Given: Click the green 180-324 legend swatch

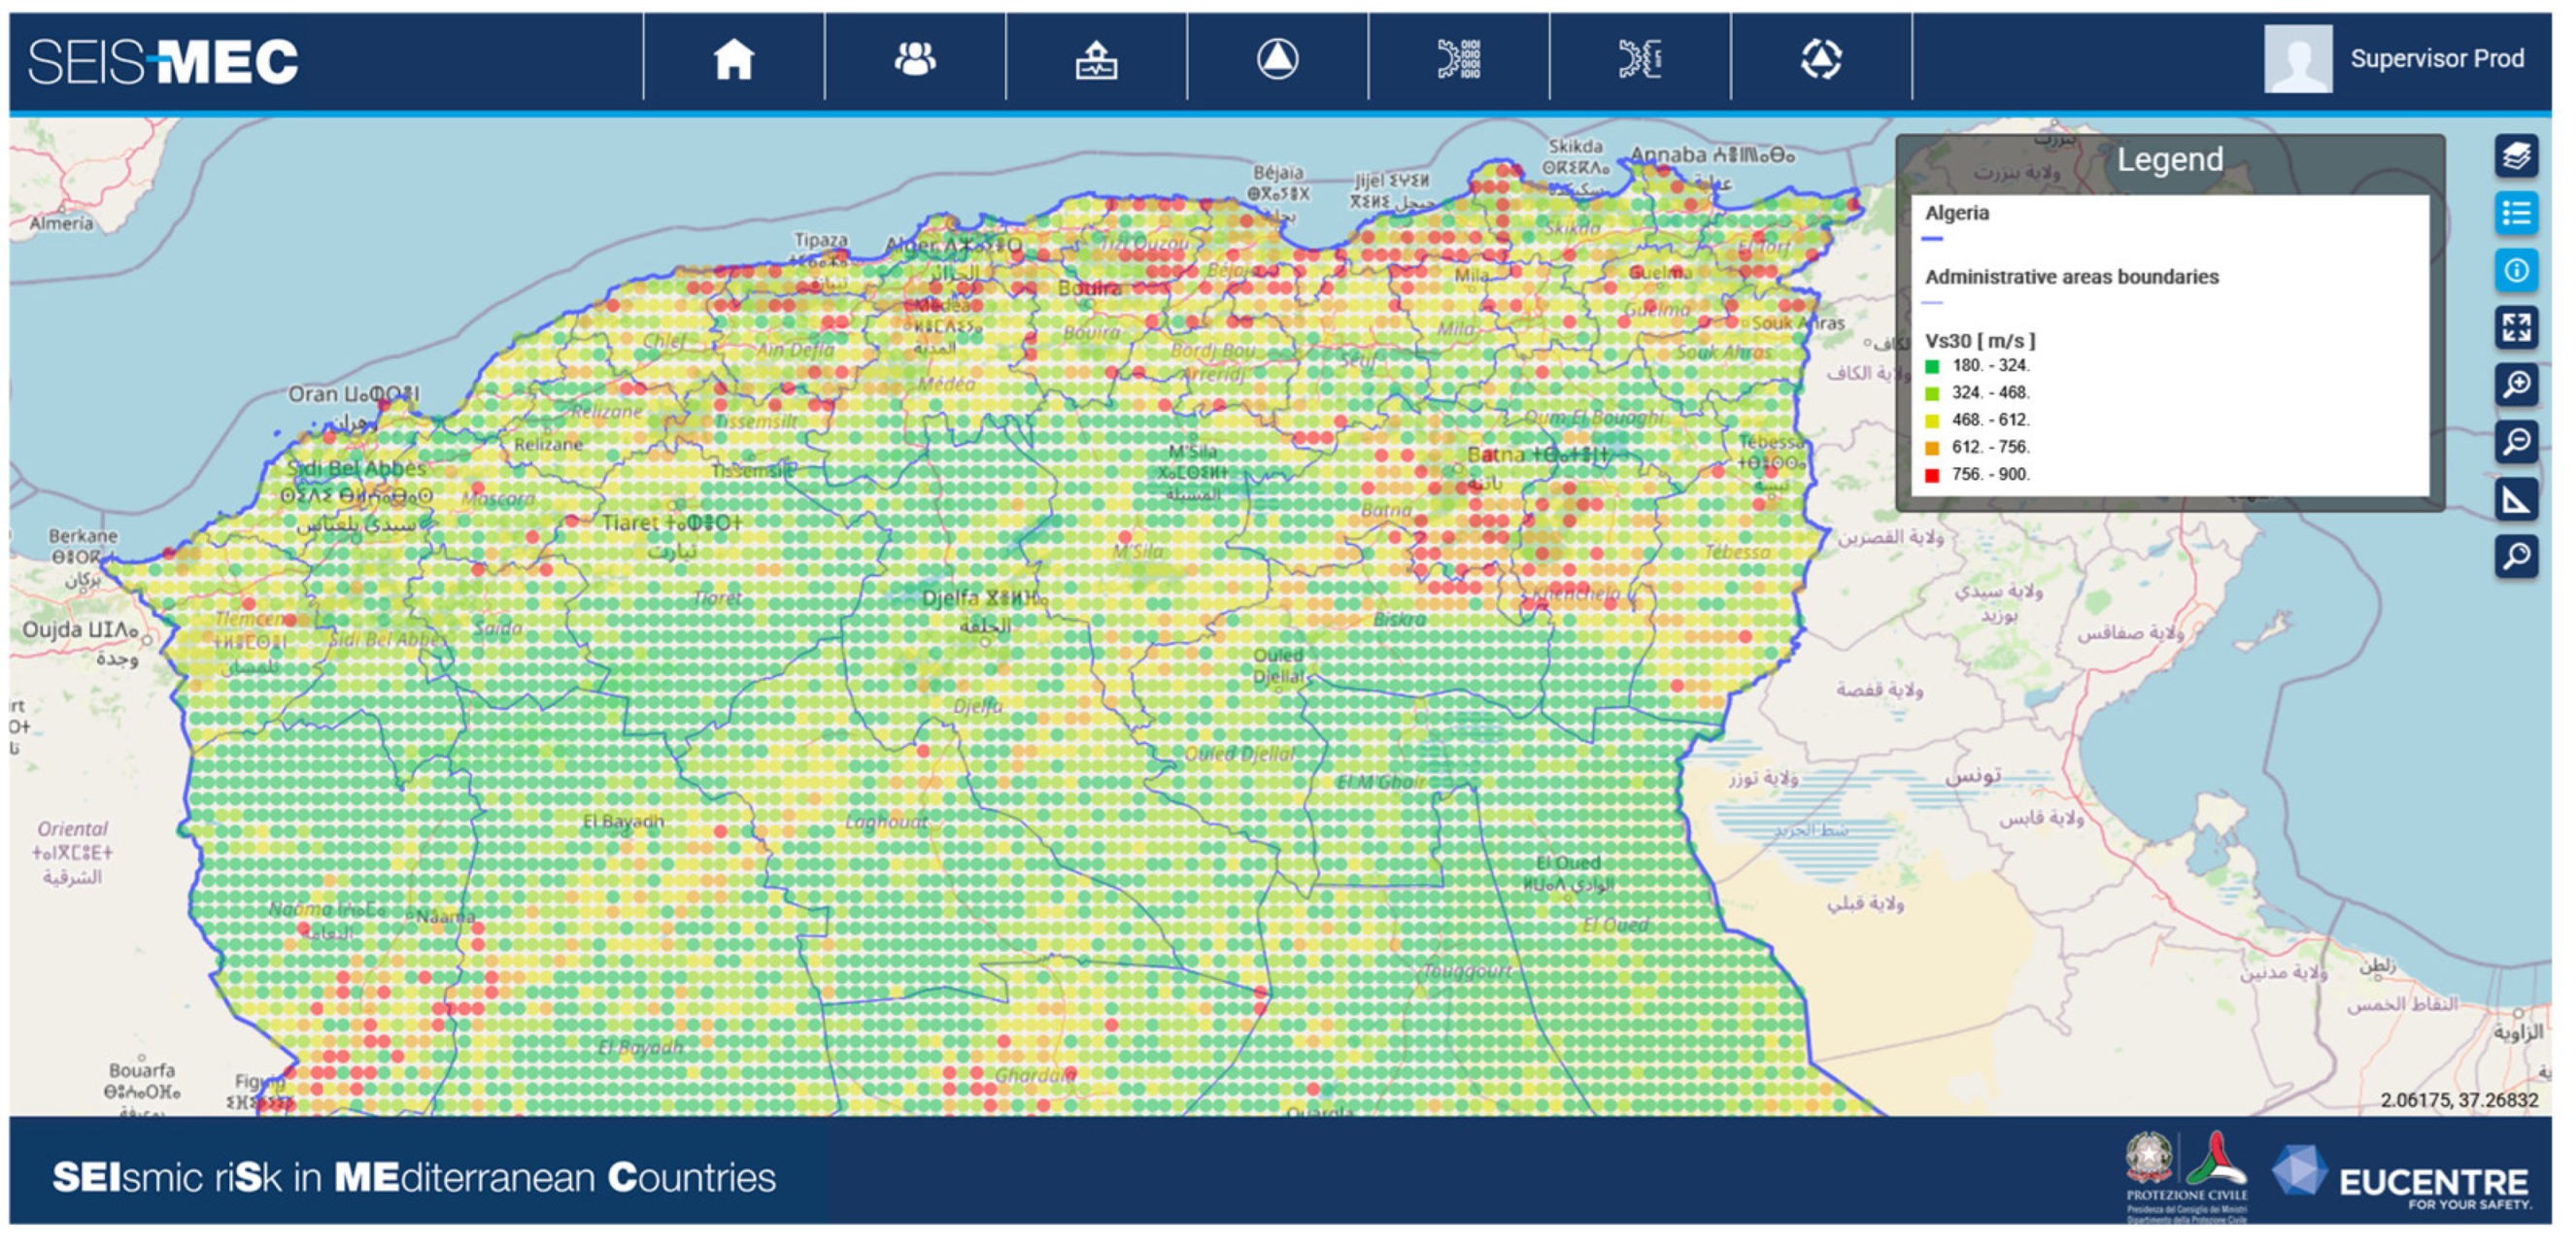Looking at the screenshot, I should pyautogui.click(x=1932, y=367).
